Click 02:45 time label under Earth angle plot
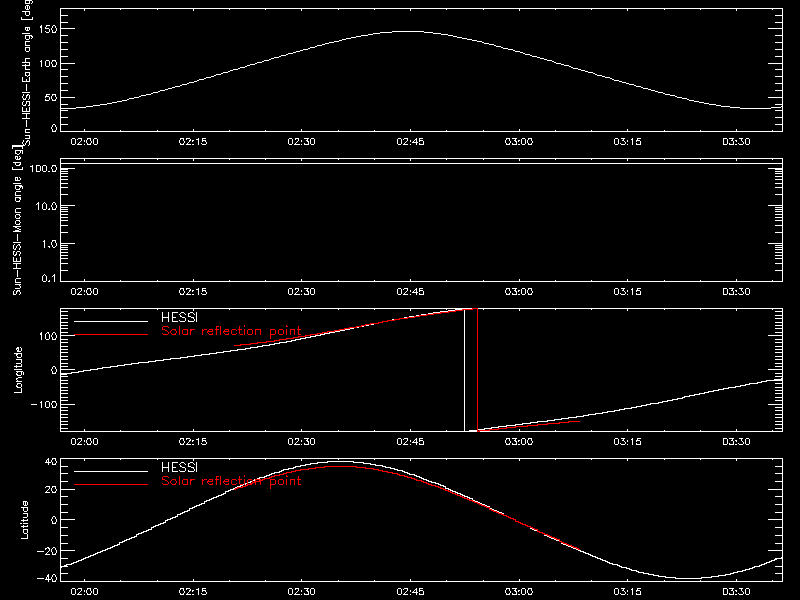 click(x=410, y=141)
